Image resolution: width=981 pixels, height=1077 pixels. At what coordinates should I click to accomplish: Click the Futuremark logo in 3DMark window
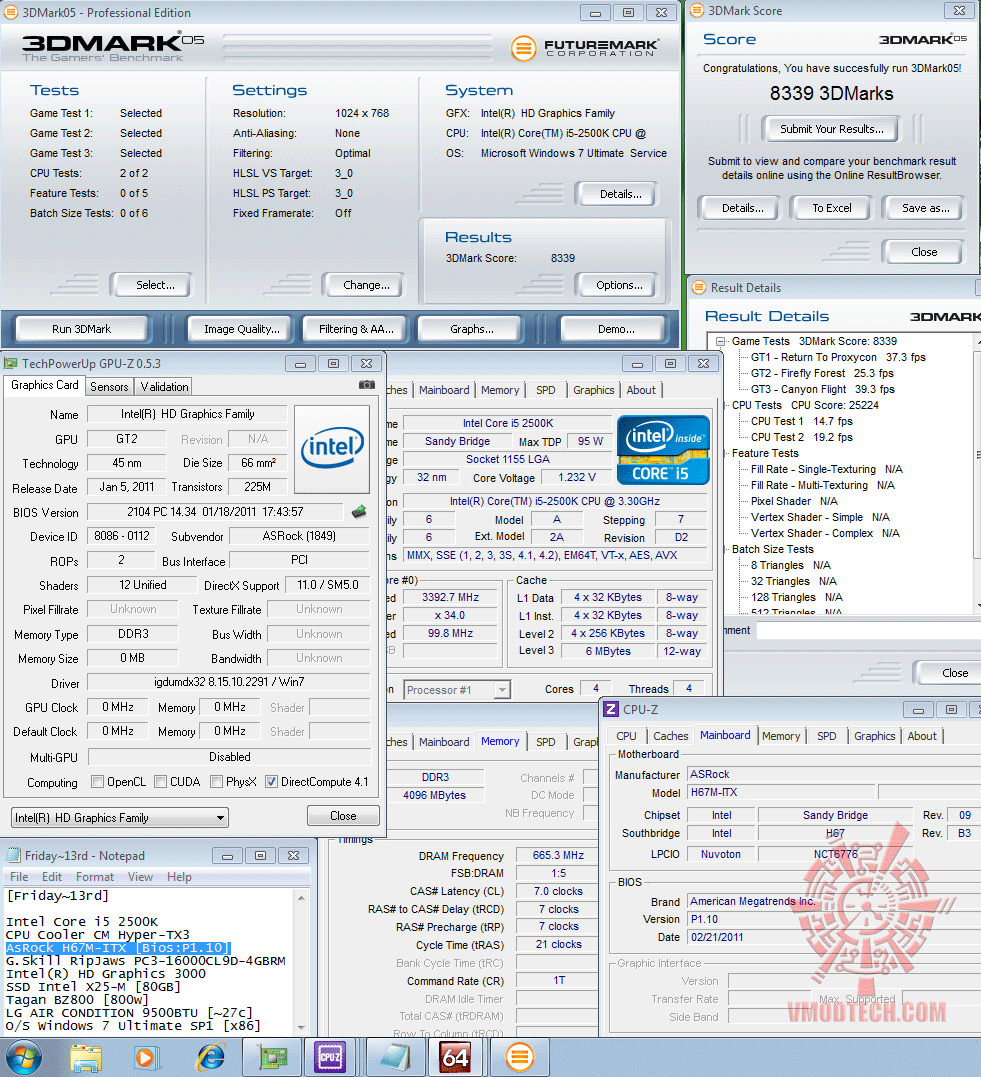(585, 48)
